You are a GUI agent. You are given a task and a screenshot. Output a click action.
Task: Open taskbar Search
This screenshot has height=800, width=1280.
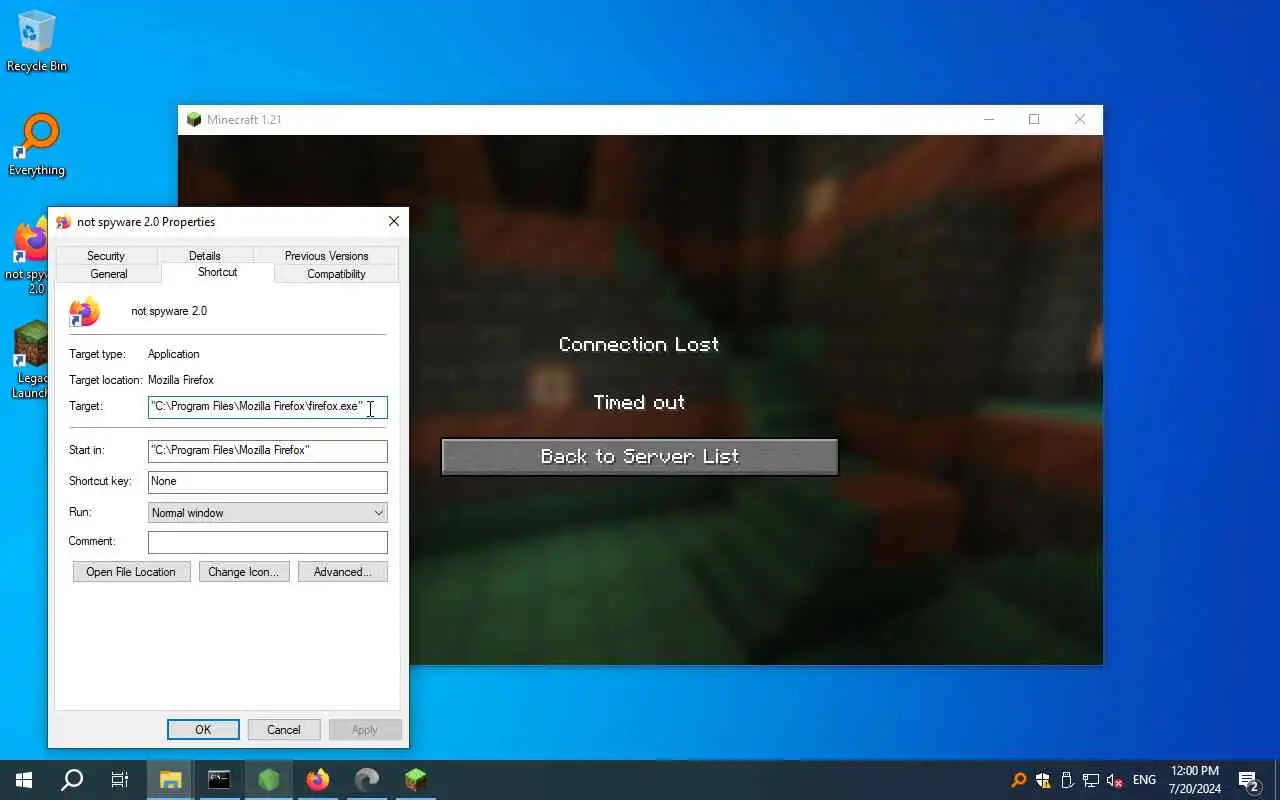pos(72,780)
